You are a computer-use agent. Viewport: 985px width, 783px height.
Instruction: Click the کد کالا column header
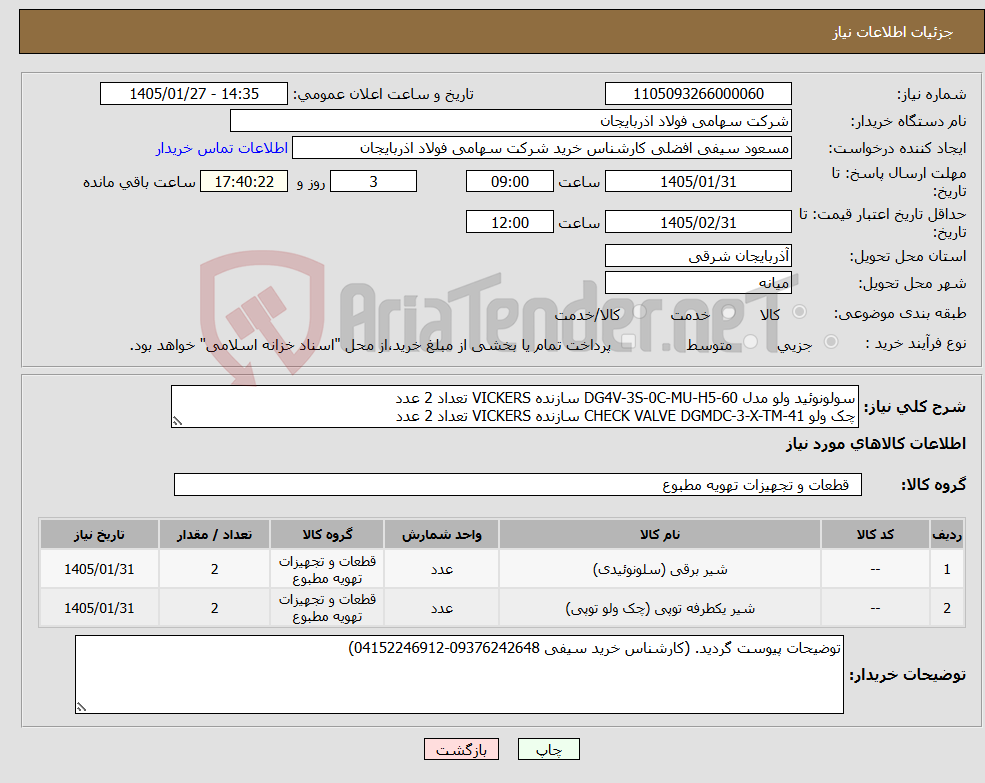[x=875, y=534]
